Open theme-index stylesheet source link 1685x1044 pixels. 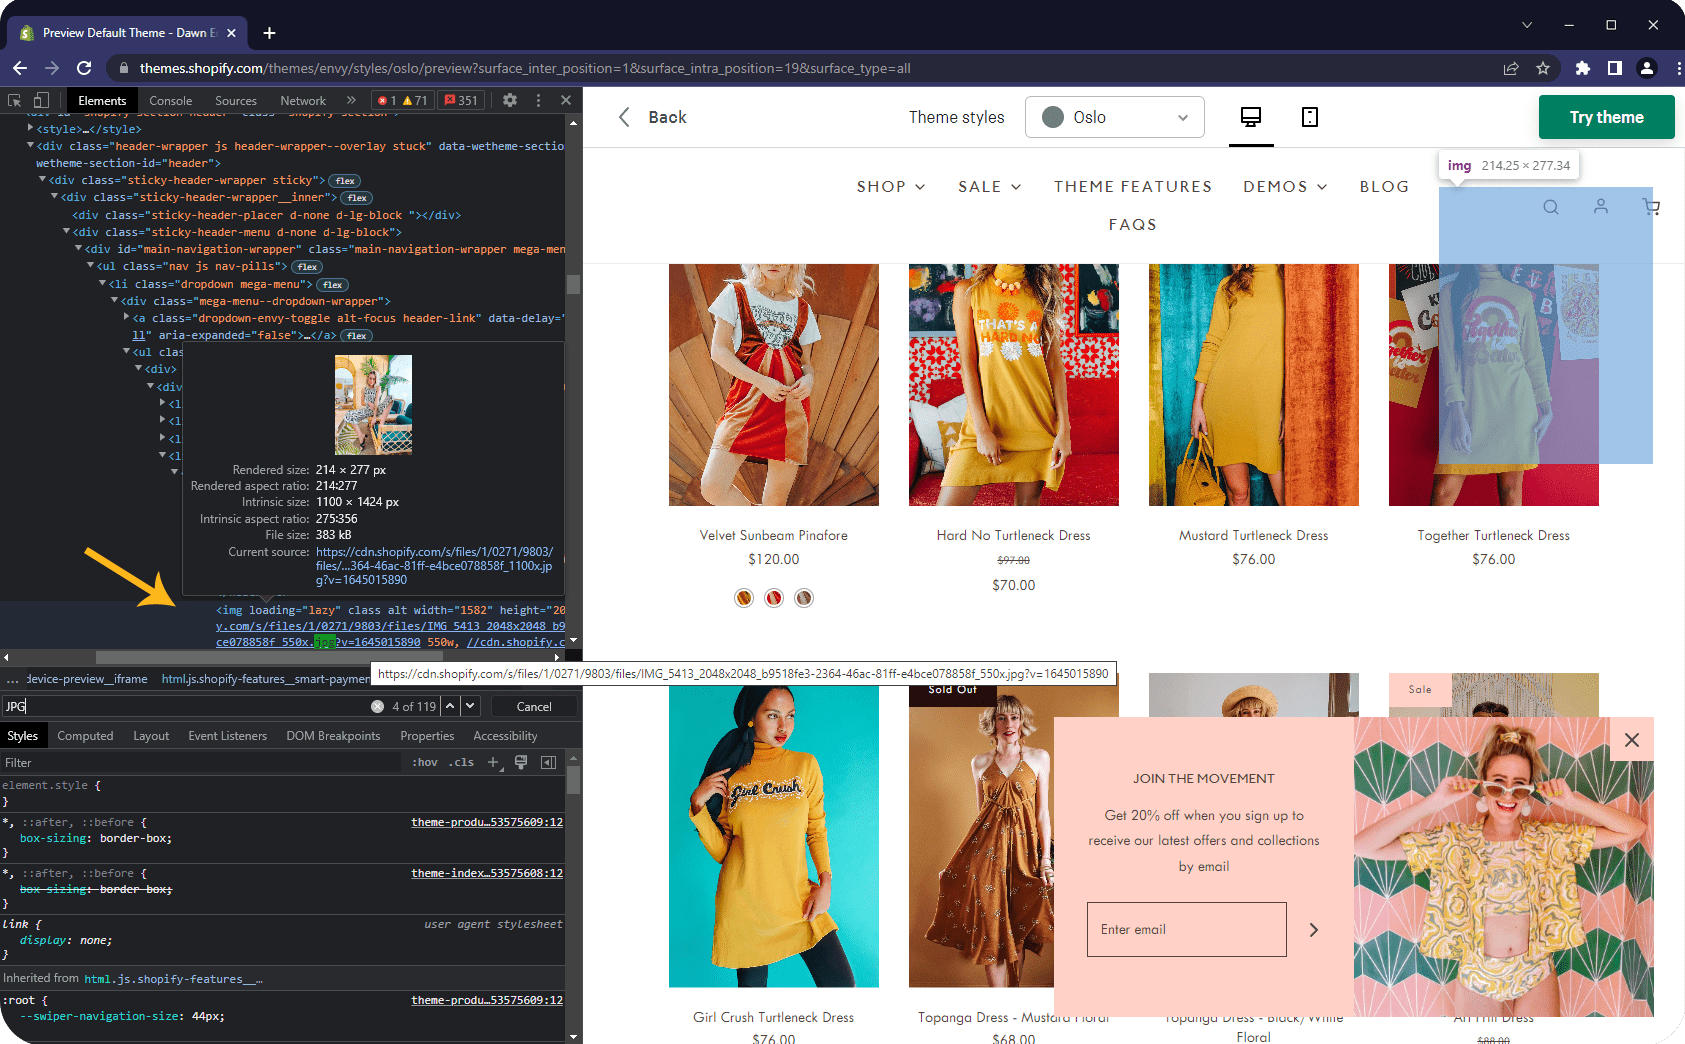[487, 873]
